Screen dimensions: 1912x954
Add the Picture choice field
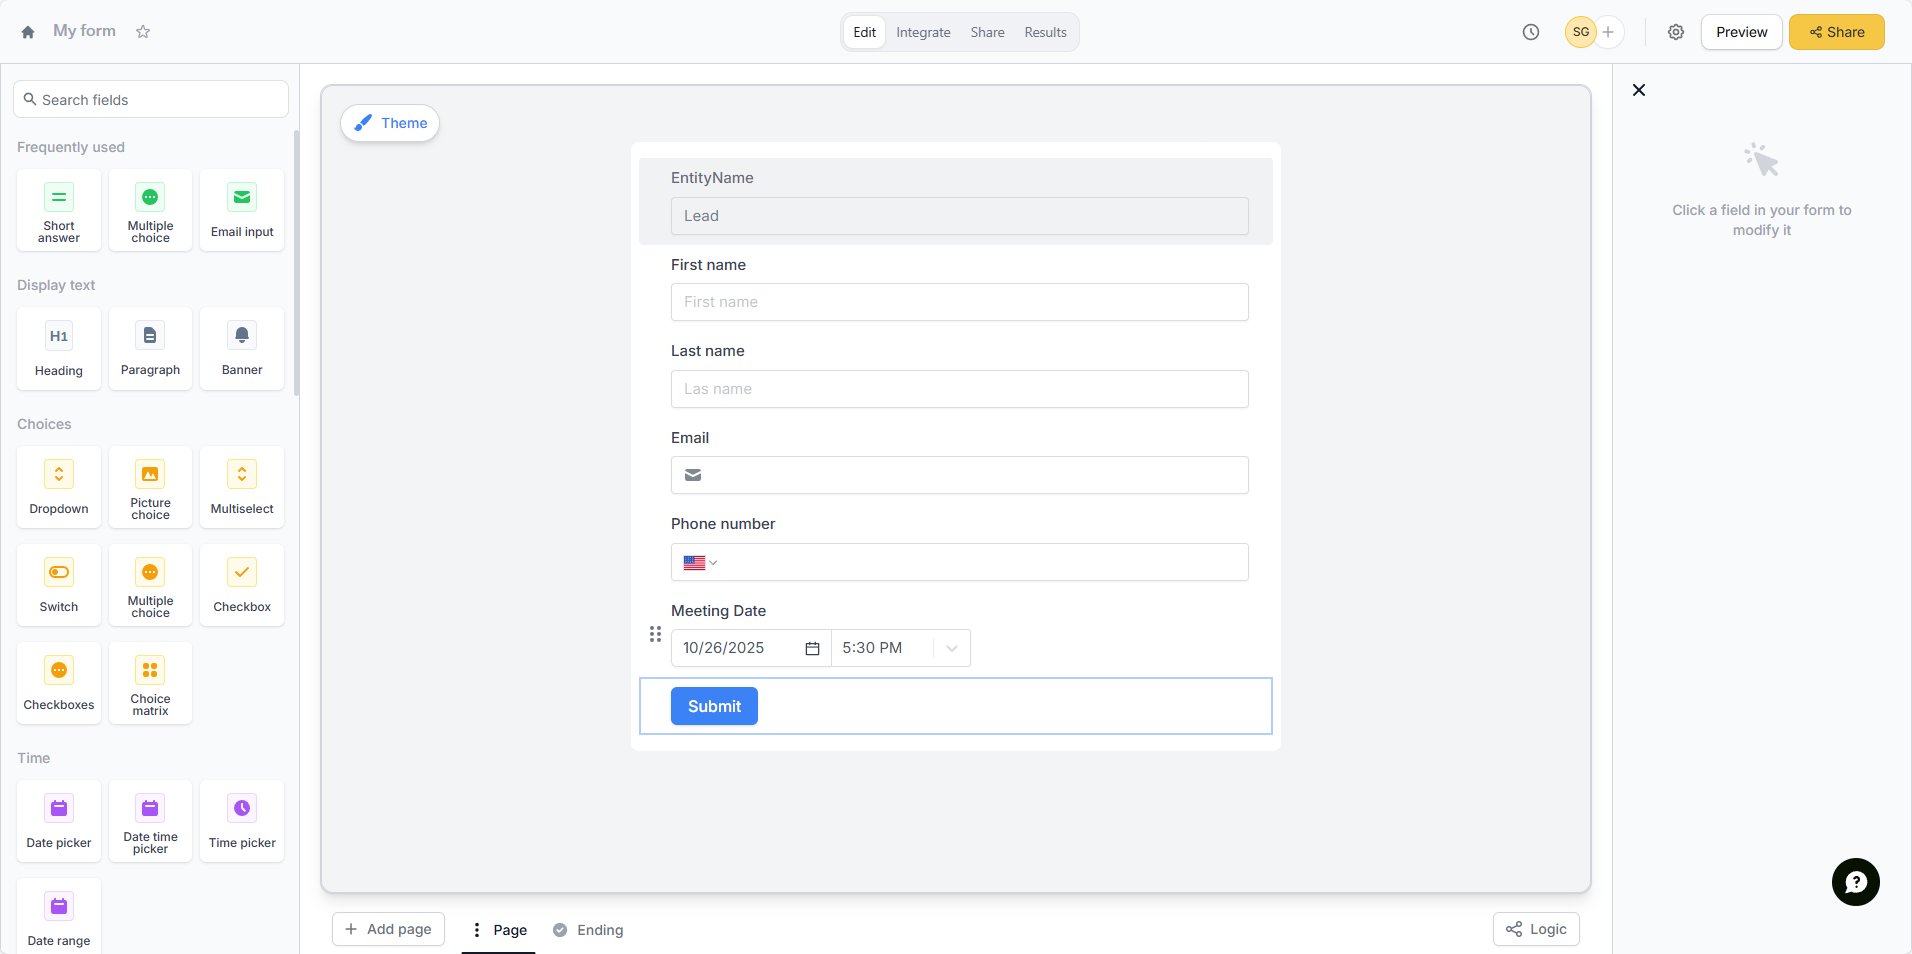(x=150, y=487)
